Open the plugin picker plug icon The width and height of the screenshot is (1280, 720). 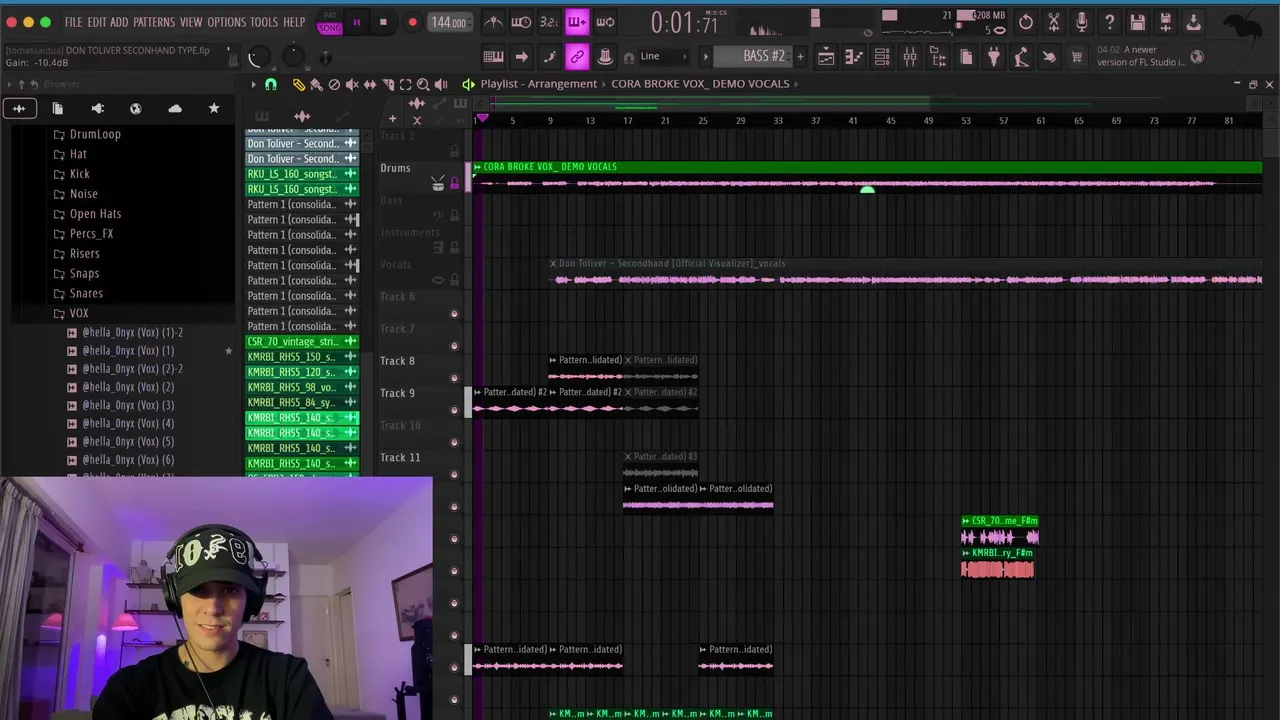click(x=993, y=57)
